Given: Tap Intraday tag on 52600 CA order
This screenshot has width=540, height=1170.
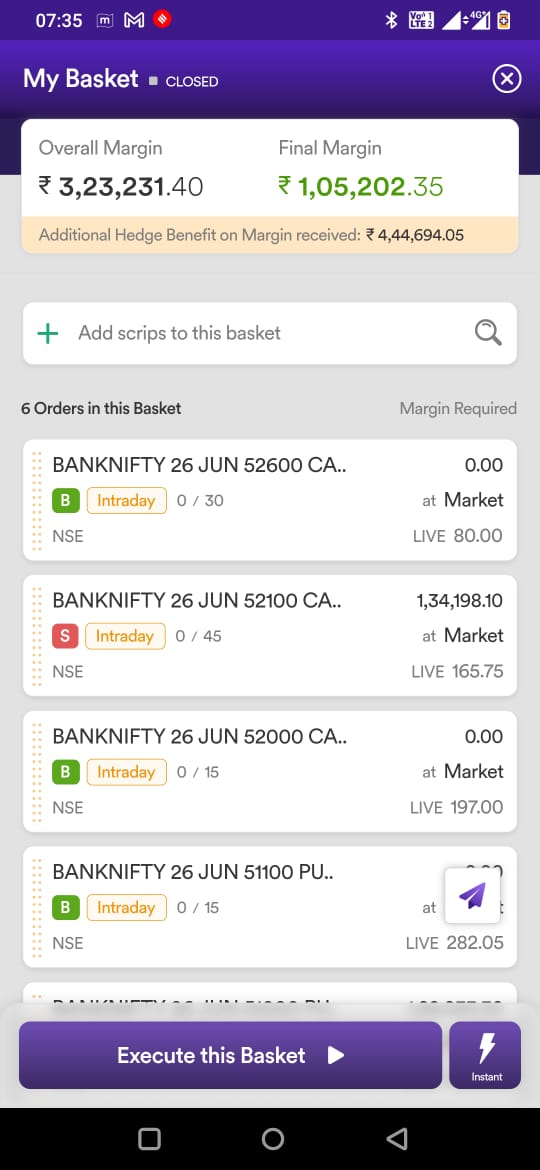Looking at the screenshot, I should point(126,500).
